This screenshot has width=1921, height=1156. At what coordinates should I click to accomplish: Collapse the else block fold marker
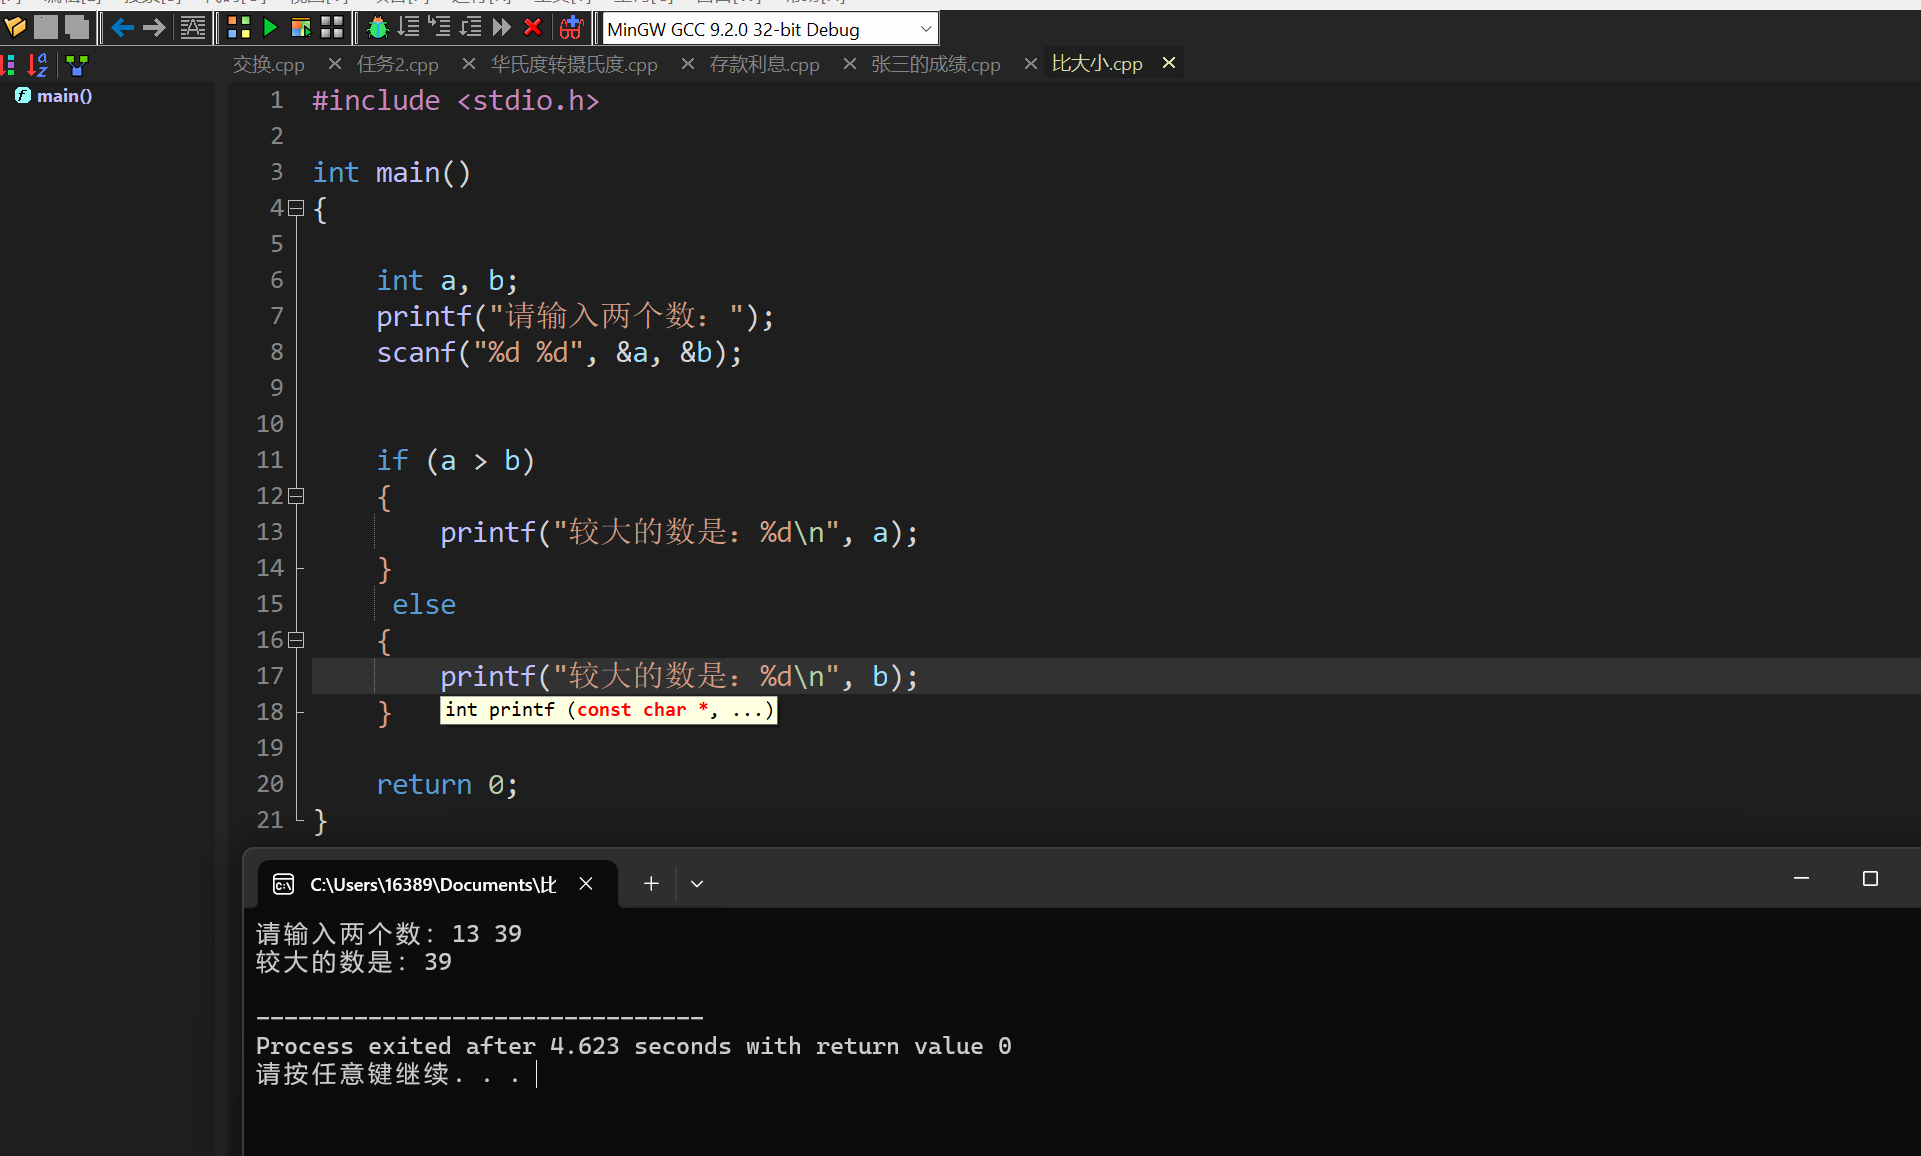coord(296,640)
